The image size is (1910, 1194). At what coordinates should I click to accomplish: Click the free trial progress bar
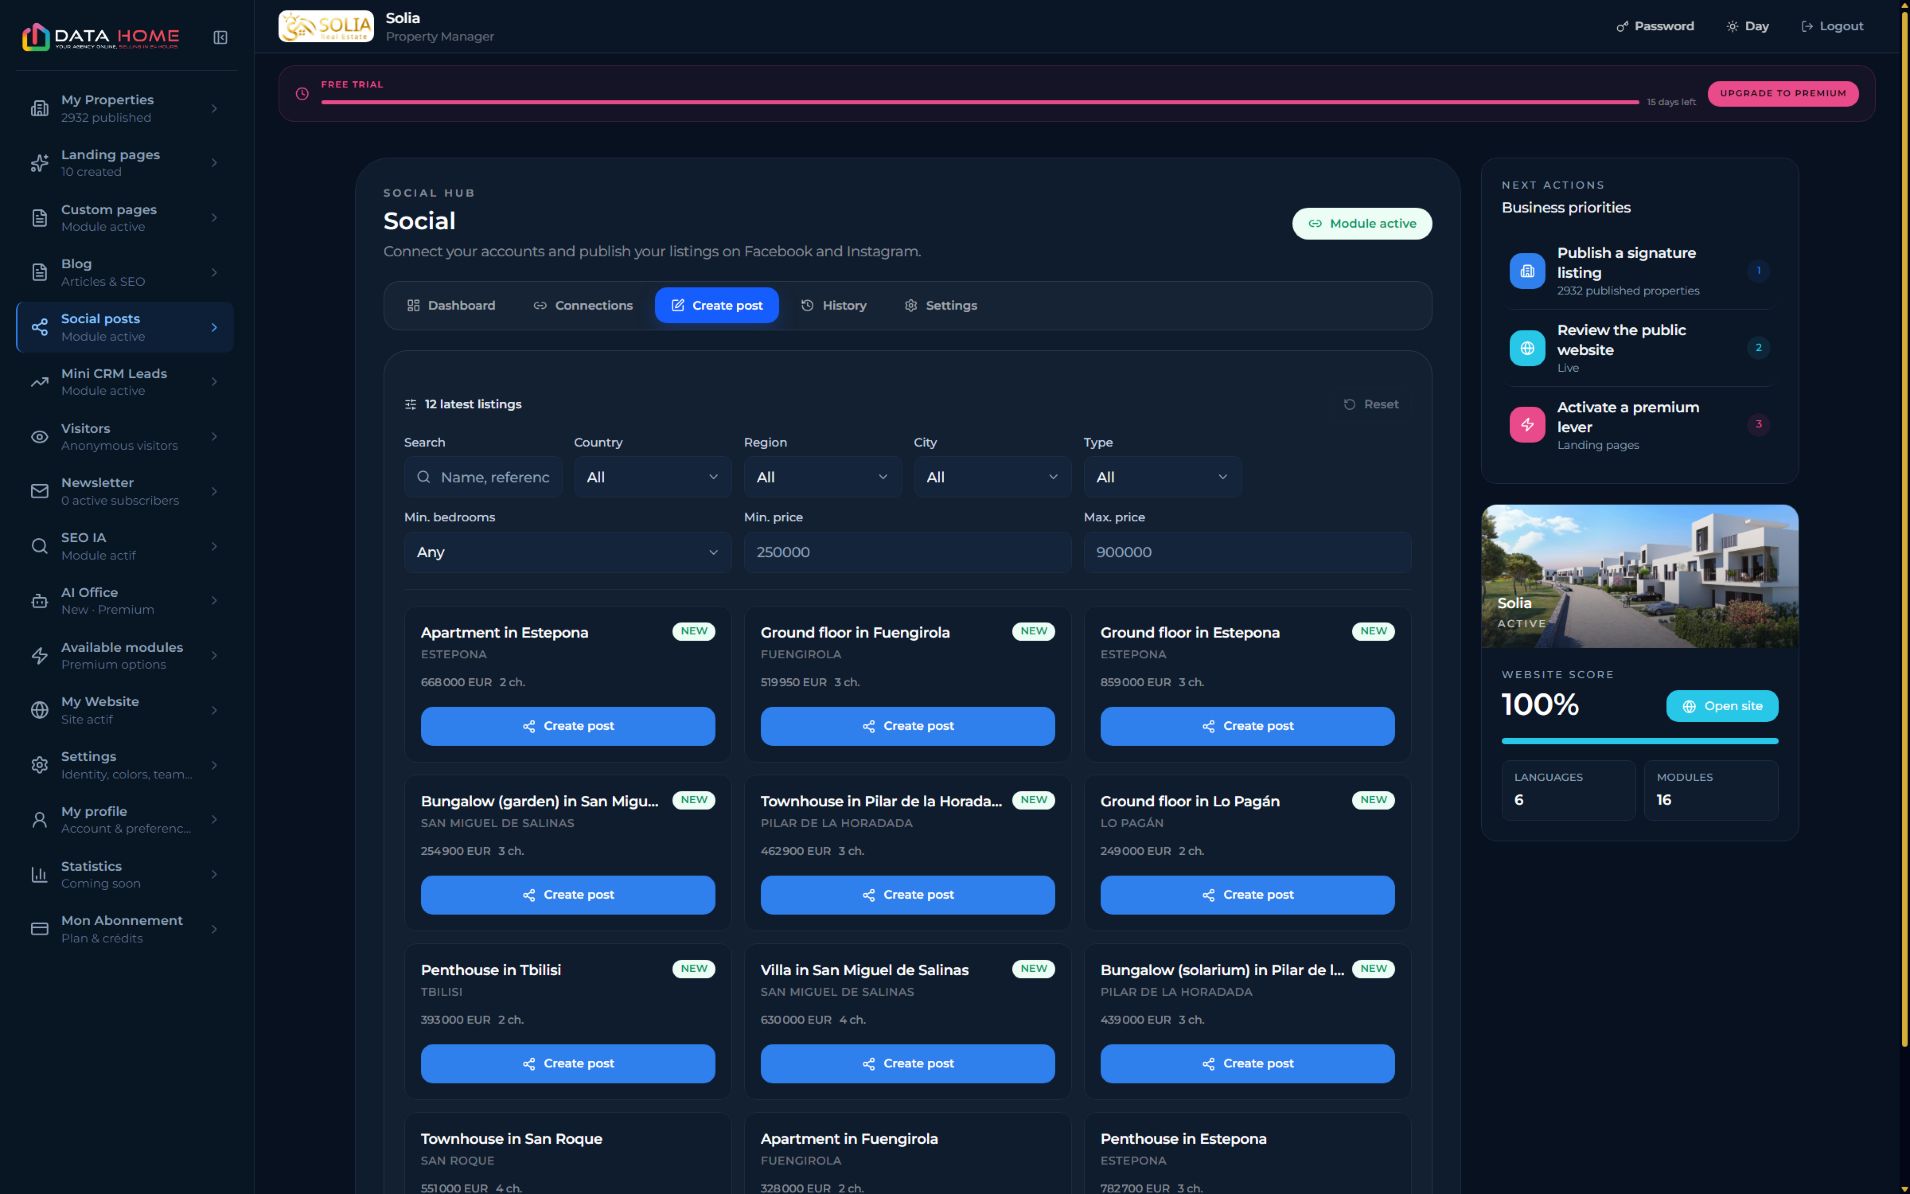pyautogui.click(x=980, y=102)
